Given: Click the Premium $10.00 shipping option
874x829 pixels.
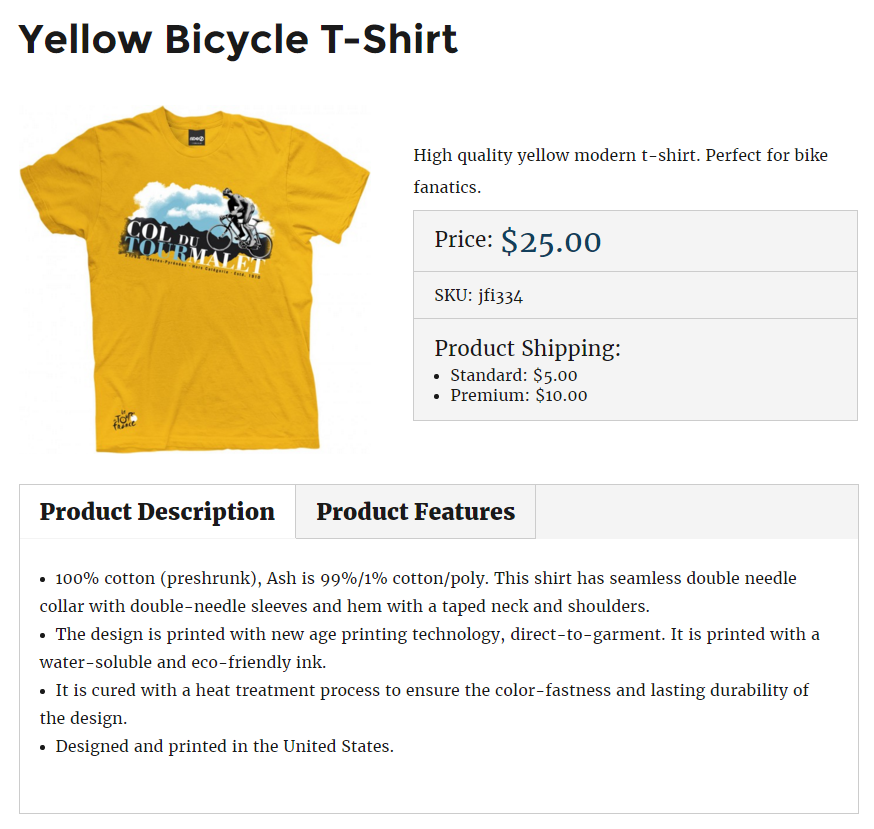Looking at the screenshot, I should click(x=518, y=395).
